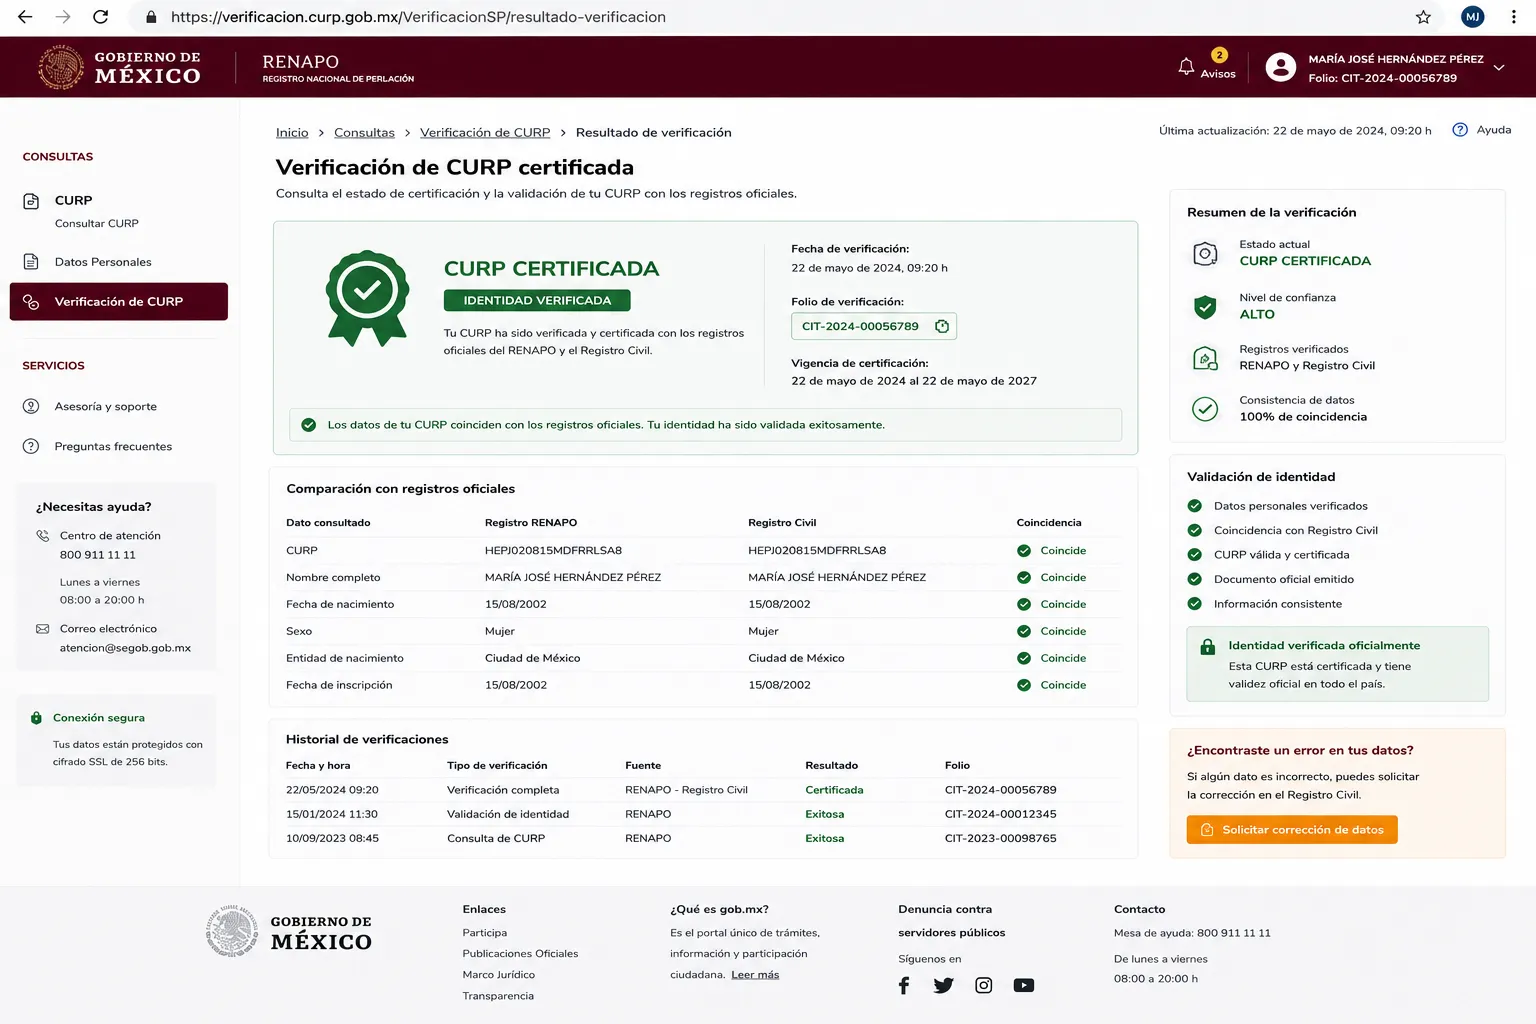
Task: Click the Consistencia de datos check icon
Action: click(1205, 409)
